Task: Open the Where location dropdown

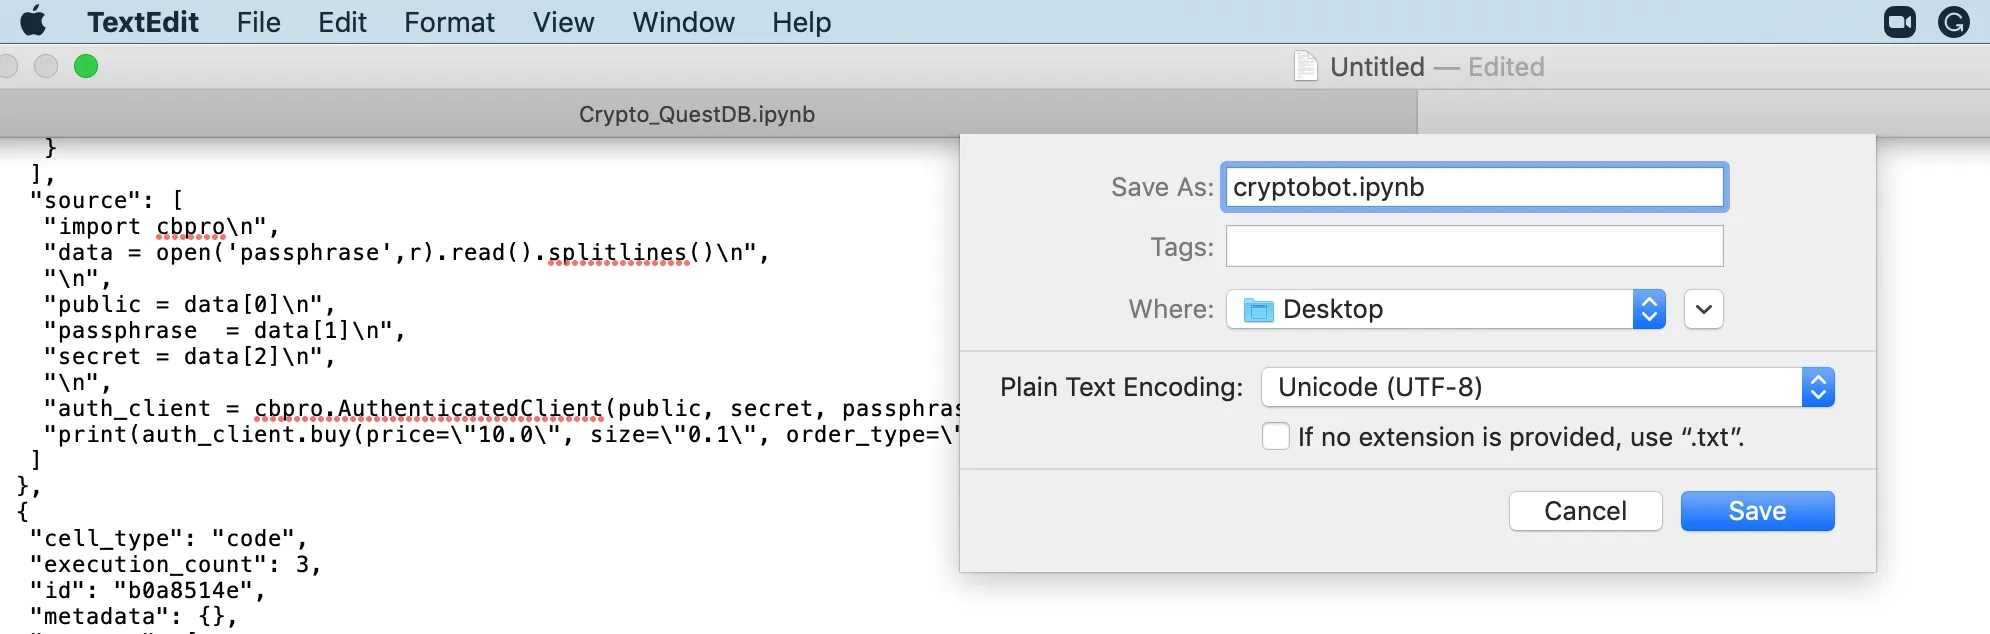Action: pyautogui.click(x=1446, y=309)
